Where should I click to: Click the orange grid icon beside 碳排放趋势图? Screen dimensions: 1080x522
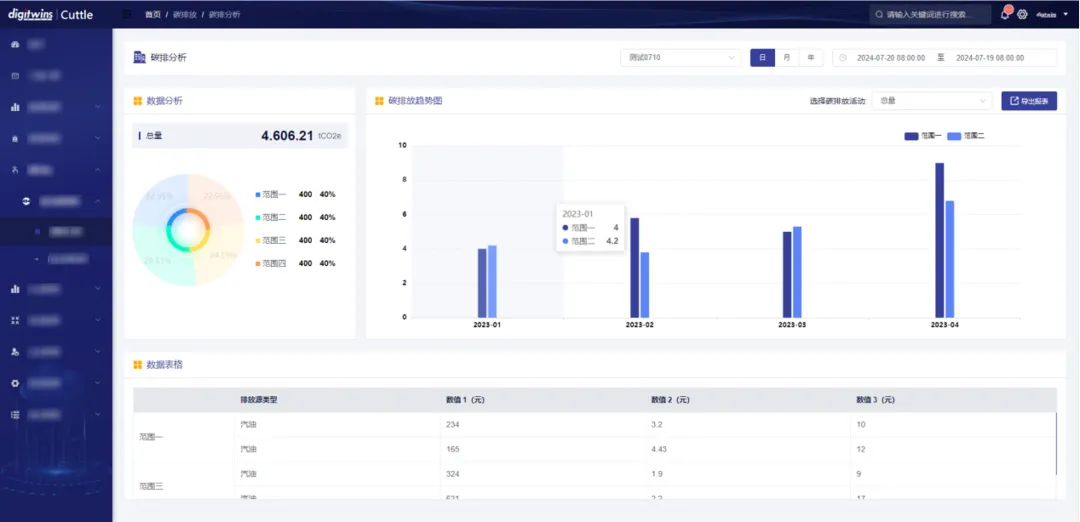coord(379,101)
